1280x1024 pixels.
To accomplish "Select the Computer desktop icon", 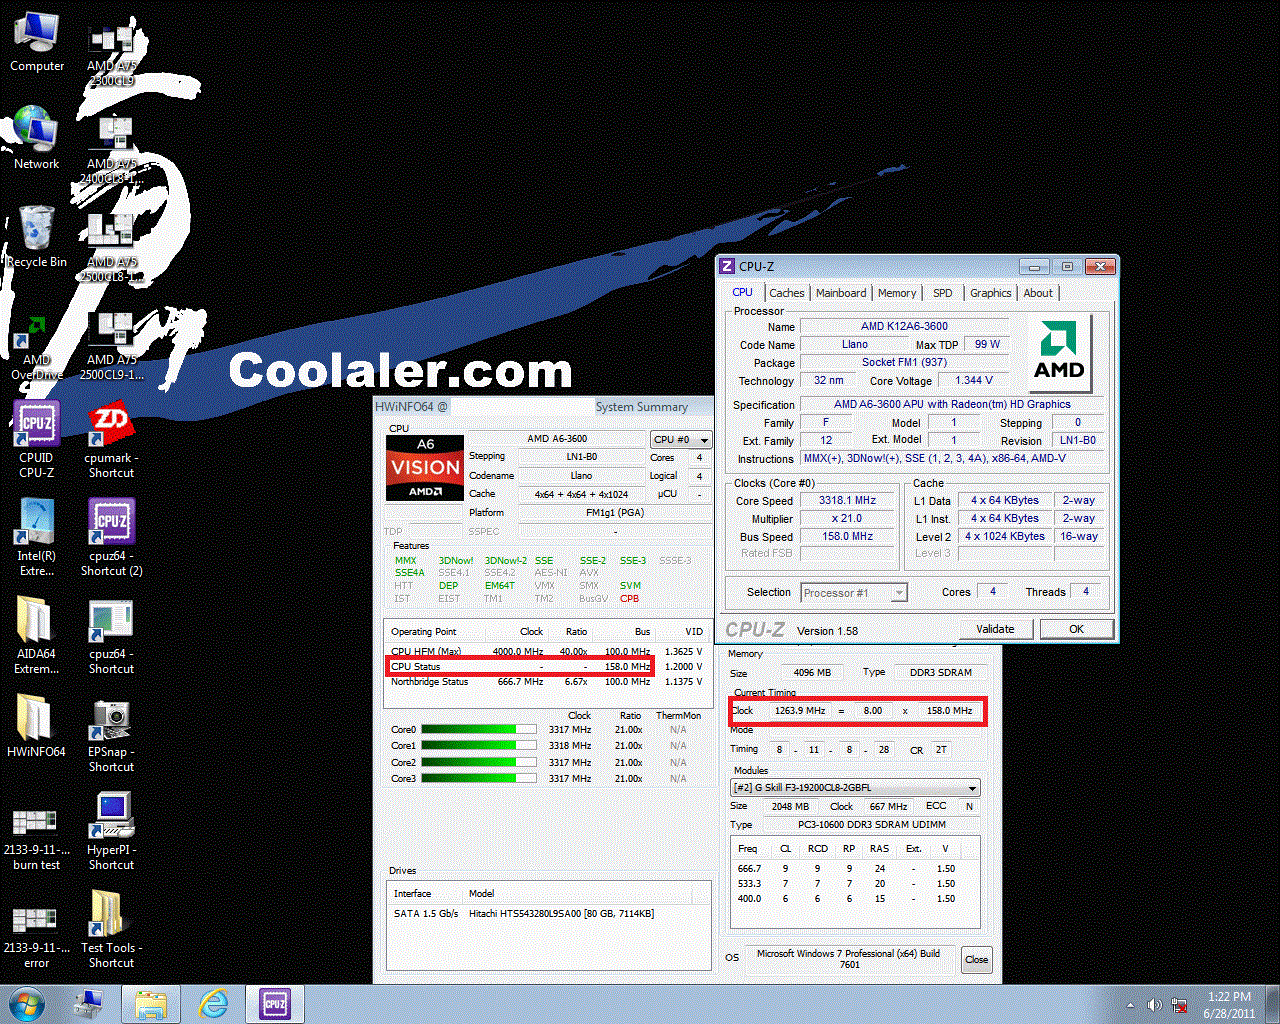I will click(37, 42).
